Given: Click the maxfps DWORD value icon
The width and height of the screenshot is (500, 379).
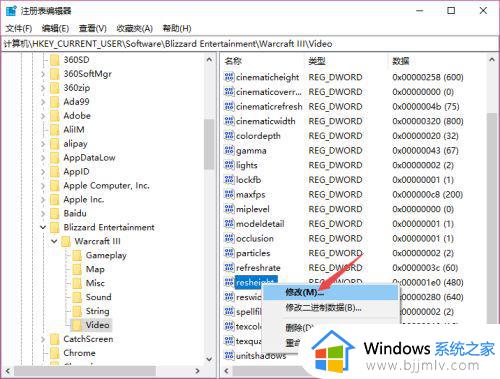Looking at the screenshot, I should click(x=229, y=195).
